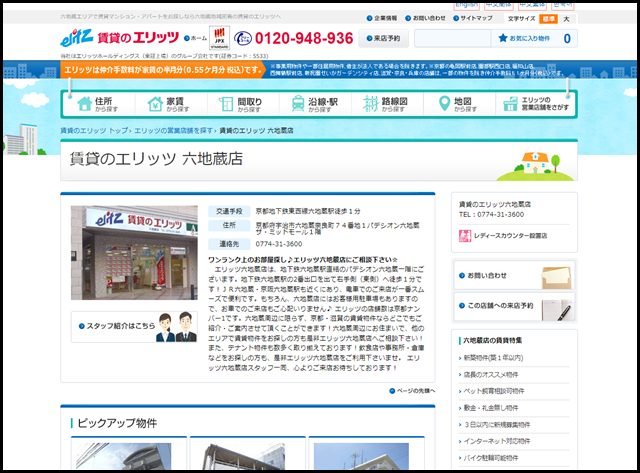
Task: Search by address via the house icon
Action: (84, 104)
